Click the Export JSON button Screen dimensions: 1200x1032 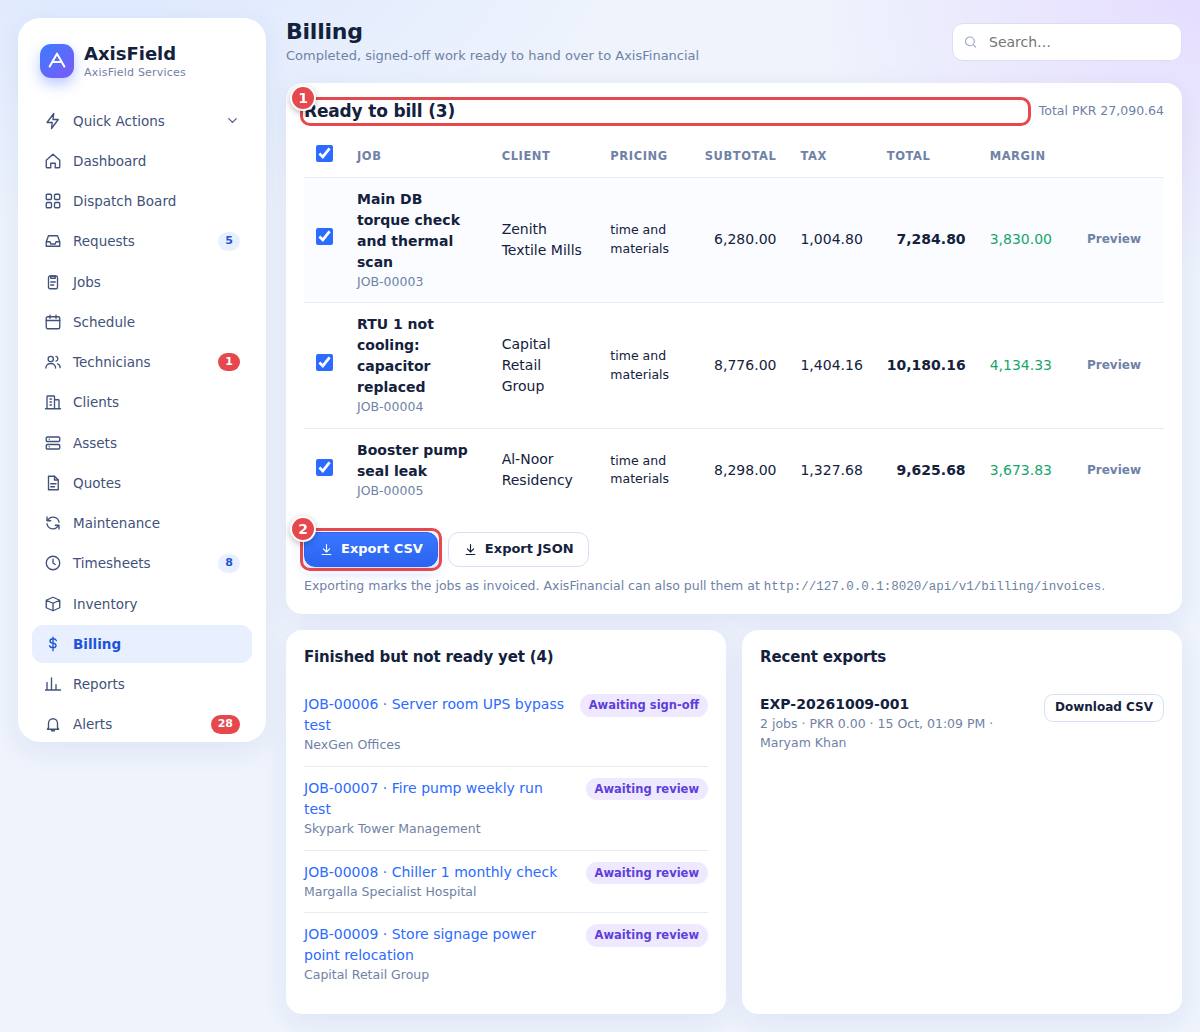point(518,549)
